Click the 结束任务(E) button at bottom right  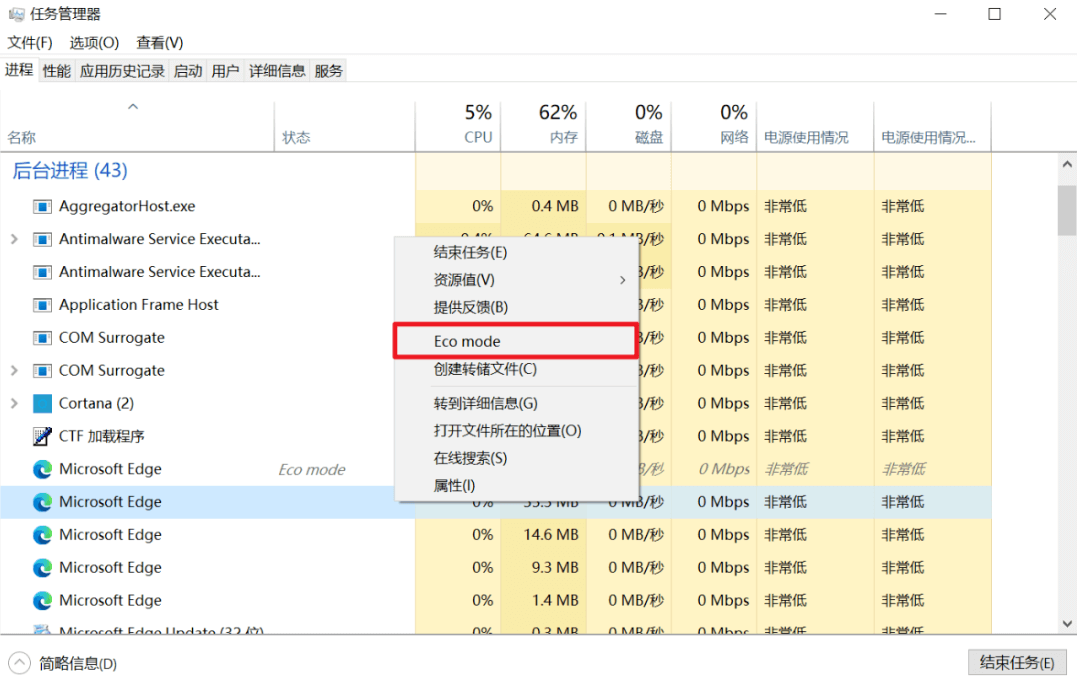point(1017,662)
